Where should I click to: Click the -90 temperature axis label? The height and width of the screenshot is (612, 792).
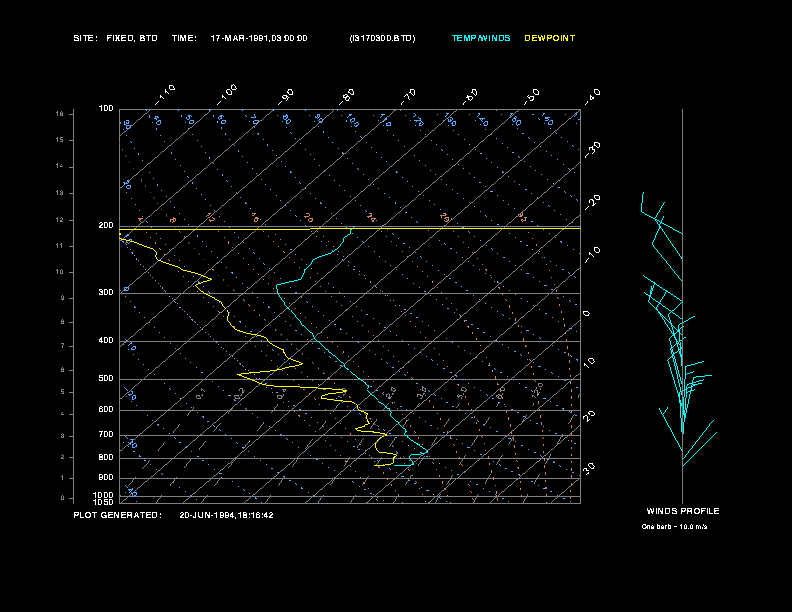286,97
